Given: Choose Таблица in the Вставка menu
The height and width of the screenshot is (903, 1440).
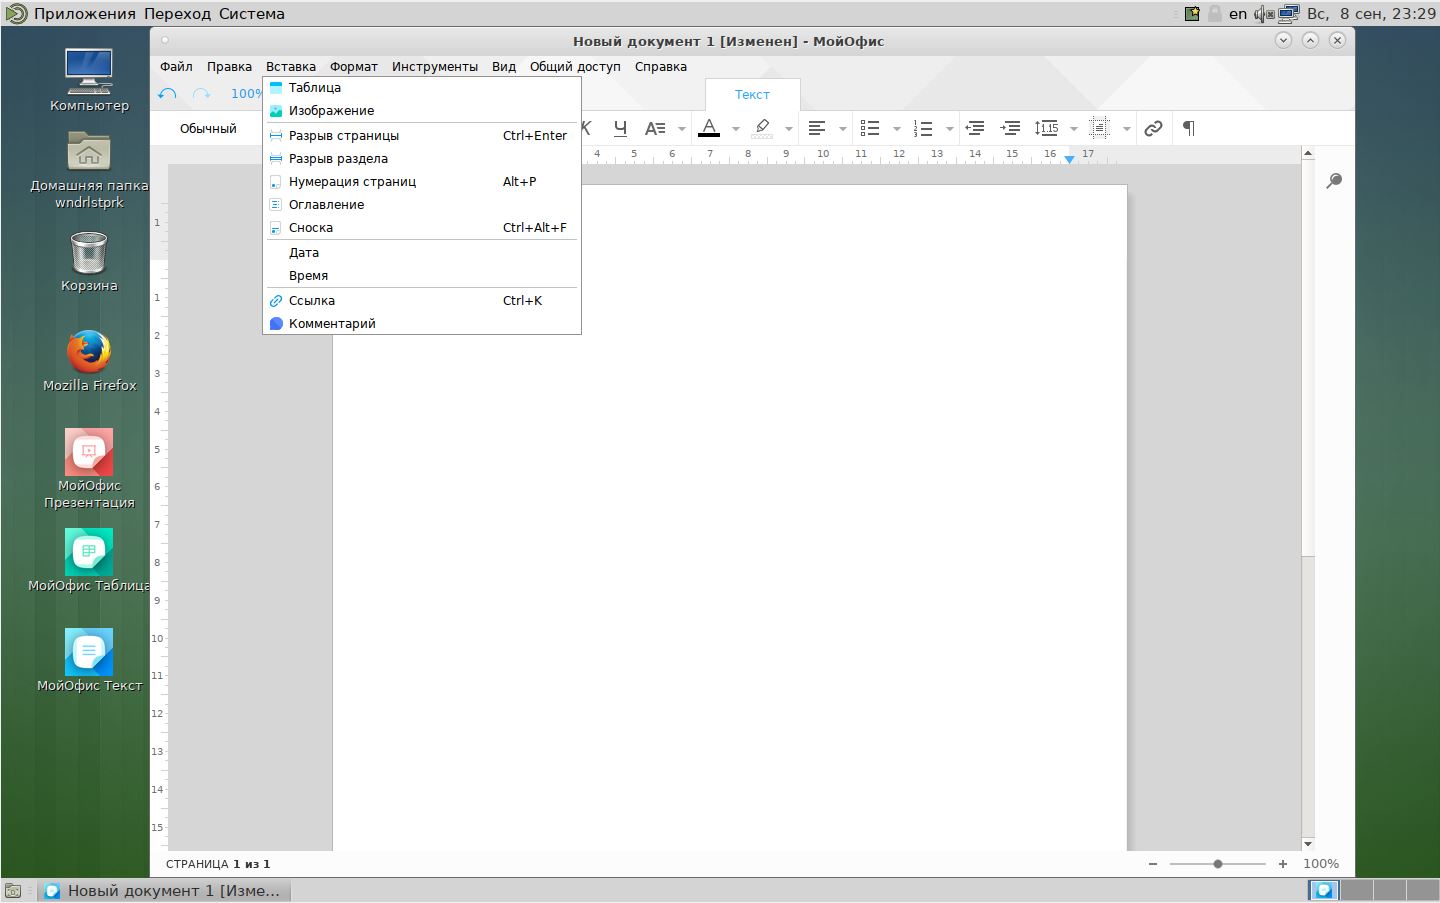Looking at the screenshot, I should coord(421,88).
